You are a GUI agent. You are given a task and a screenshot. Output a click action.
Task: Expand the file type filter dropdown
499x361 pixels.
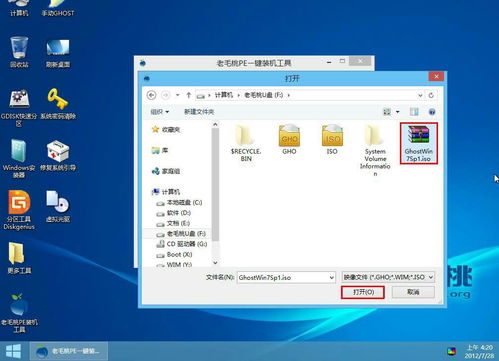(430, 277)
